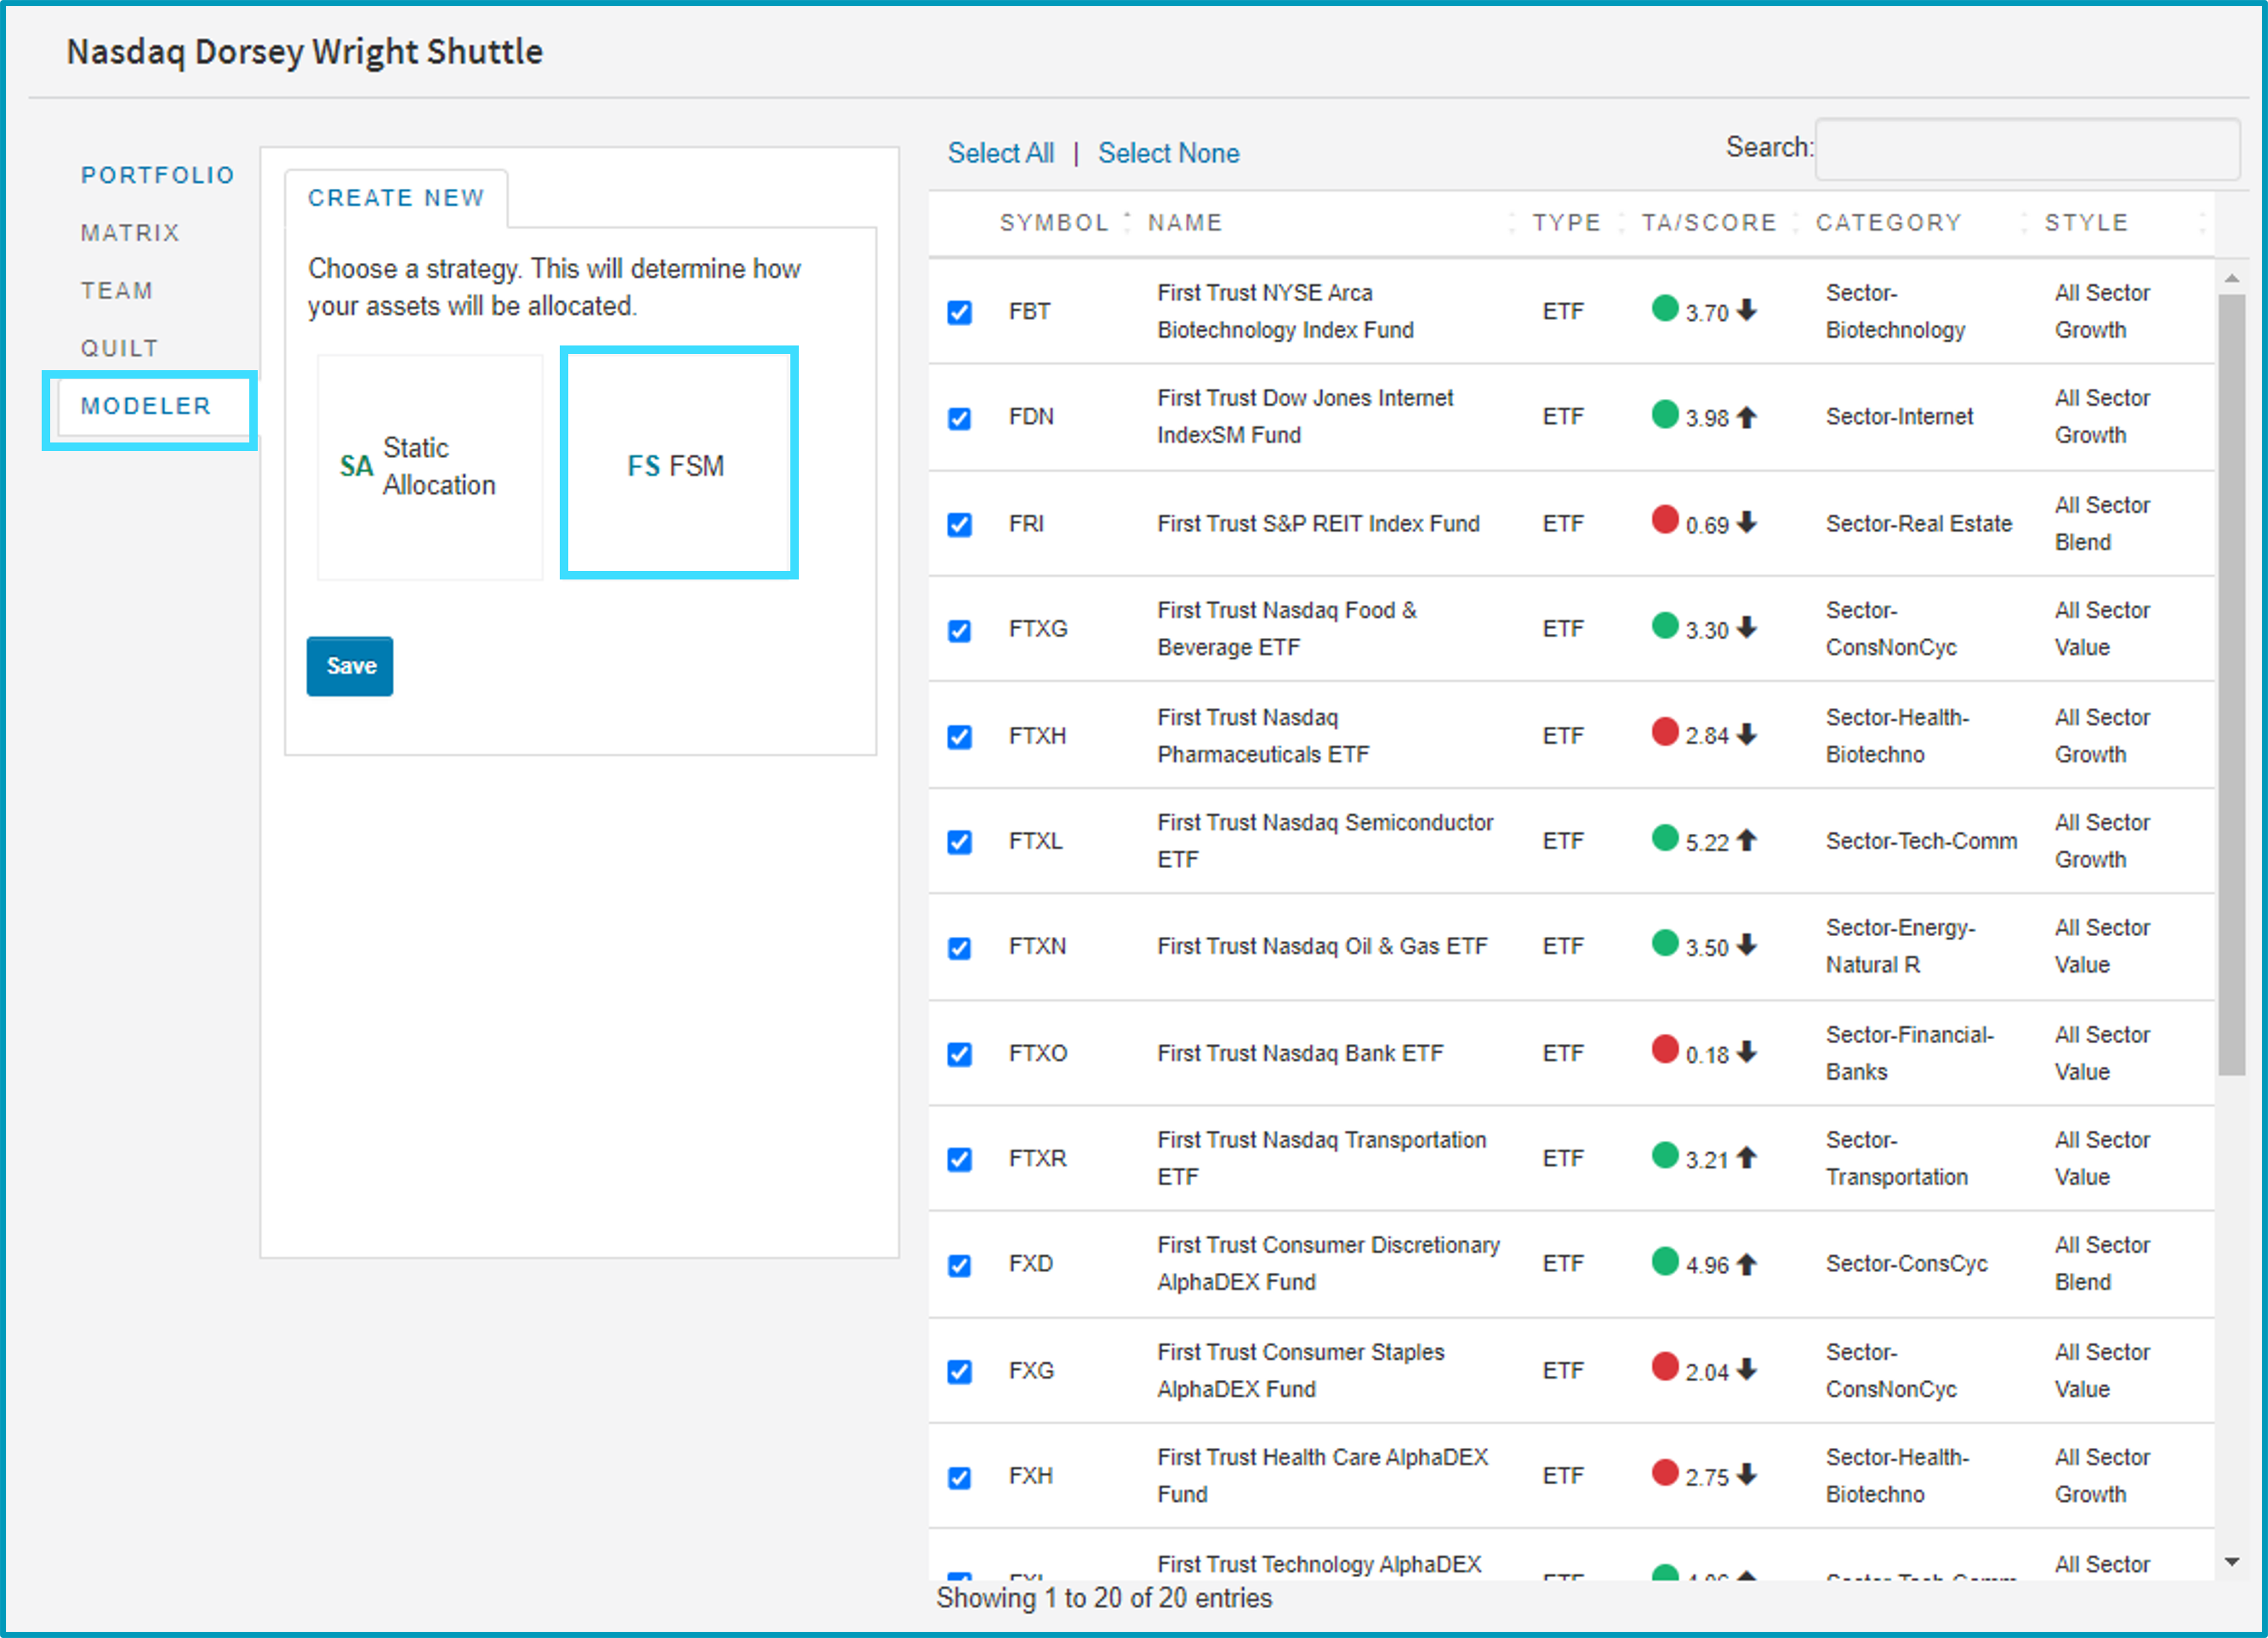The image size is (2268, 1638).
Task: Click the down arrow next to 3.50
Action: click(1746, 944)
